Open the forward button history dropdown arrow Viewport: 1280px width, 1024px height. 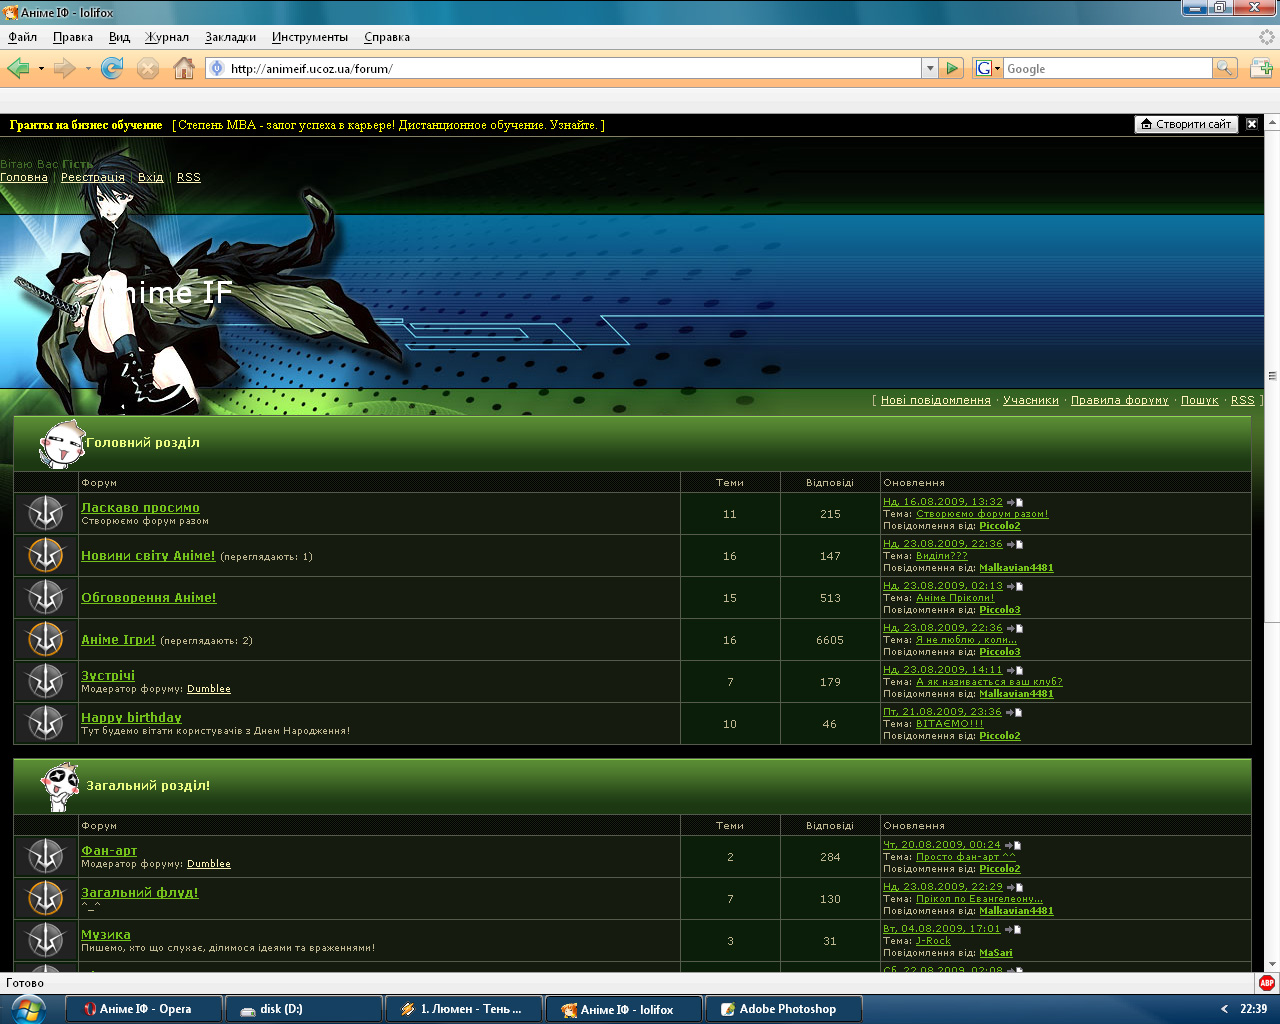[88, 69]
